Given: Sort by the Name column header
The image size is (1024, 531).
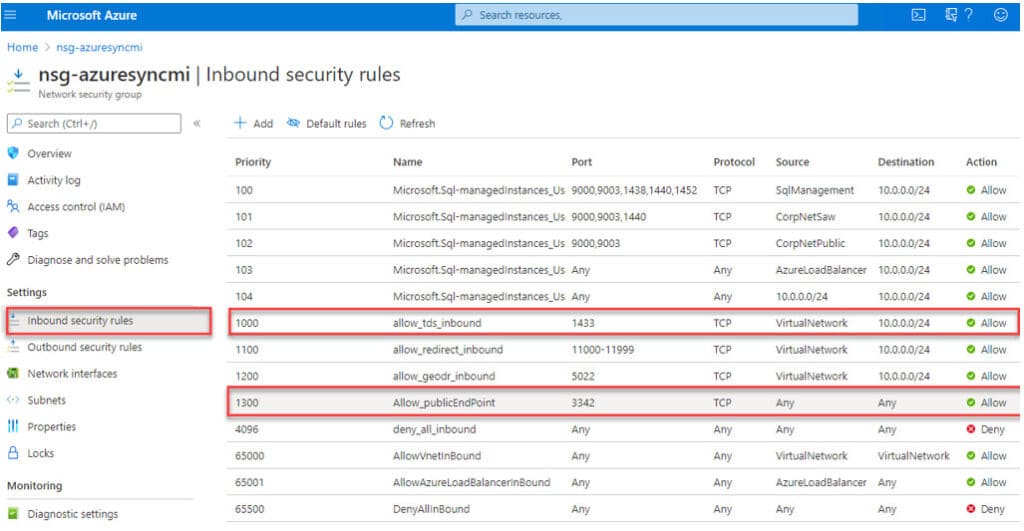Looking at the screenshot, I should [x=408, y=162].
